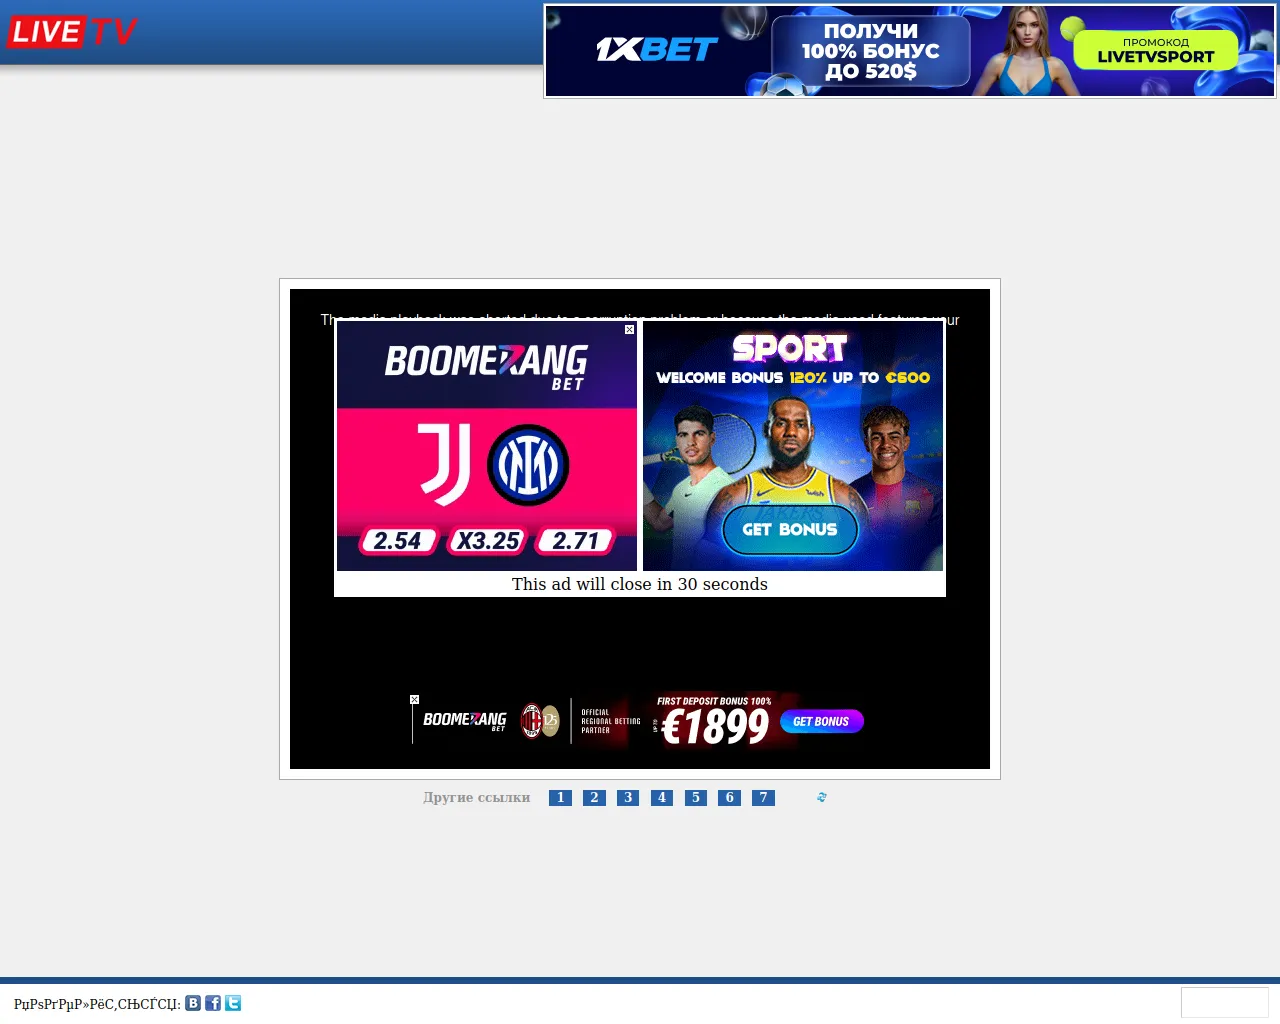Click GET BONUS on Sport welcome ad
Image resolution: width=1280 pixels, height=1024 pixels.
(x=790, y=530)
